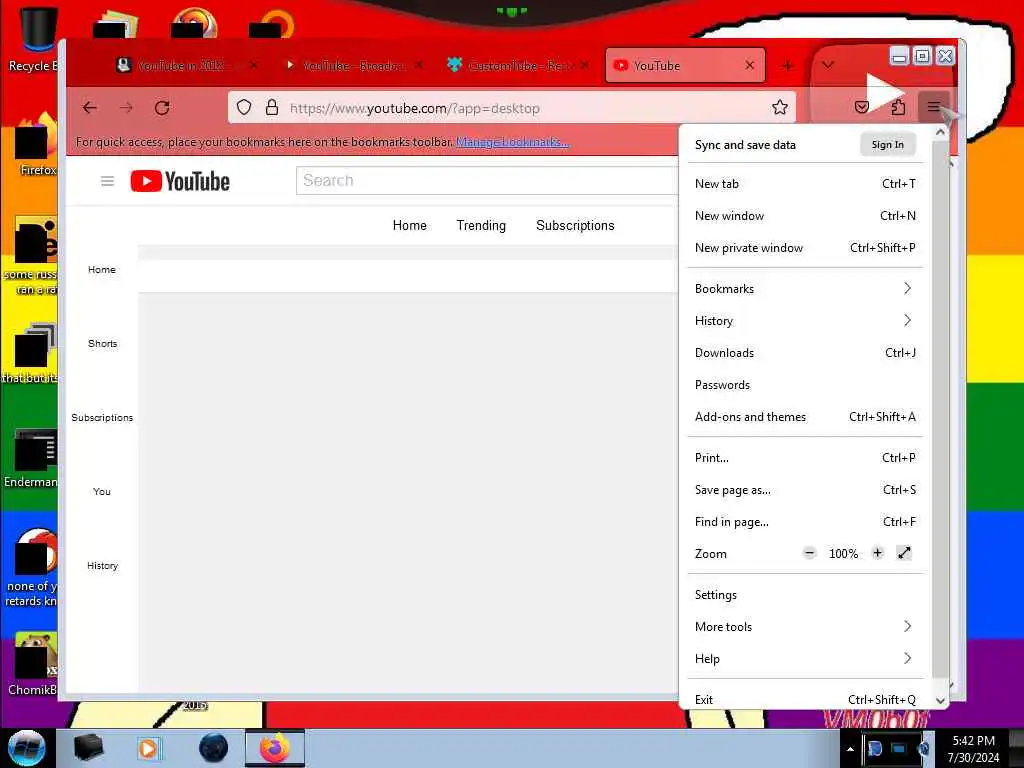
Task: Choose Exit from the menu
Action: pyautogui.click(x=805, y=699)
